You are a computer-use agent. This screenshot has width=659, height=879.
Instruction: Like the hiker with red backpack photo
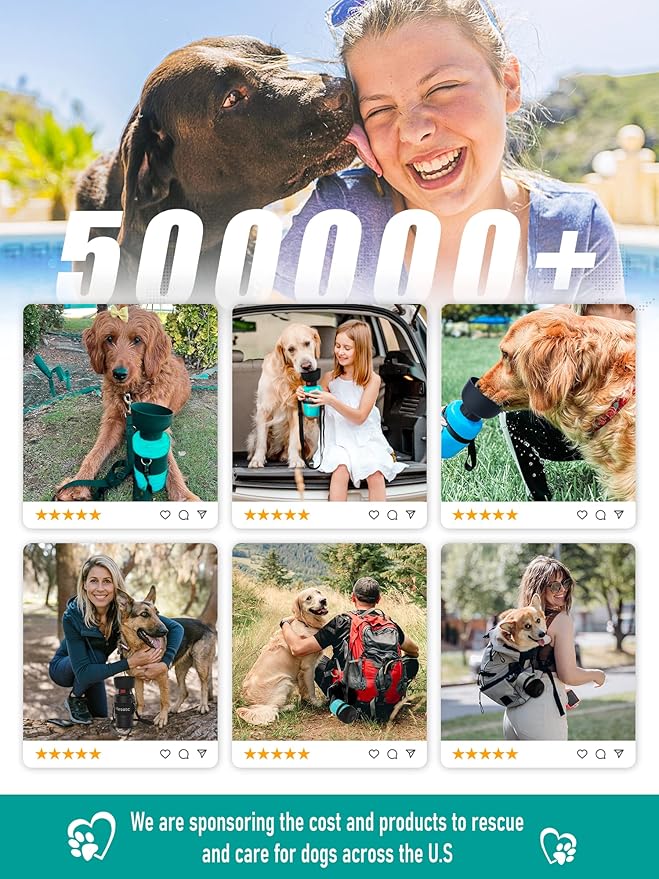(x=374, y=754)
